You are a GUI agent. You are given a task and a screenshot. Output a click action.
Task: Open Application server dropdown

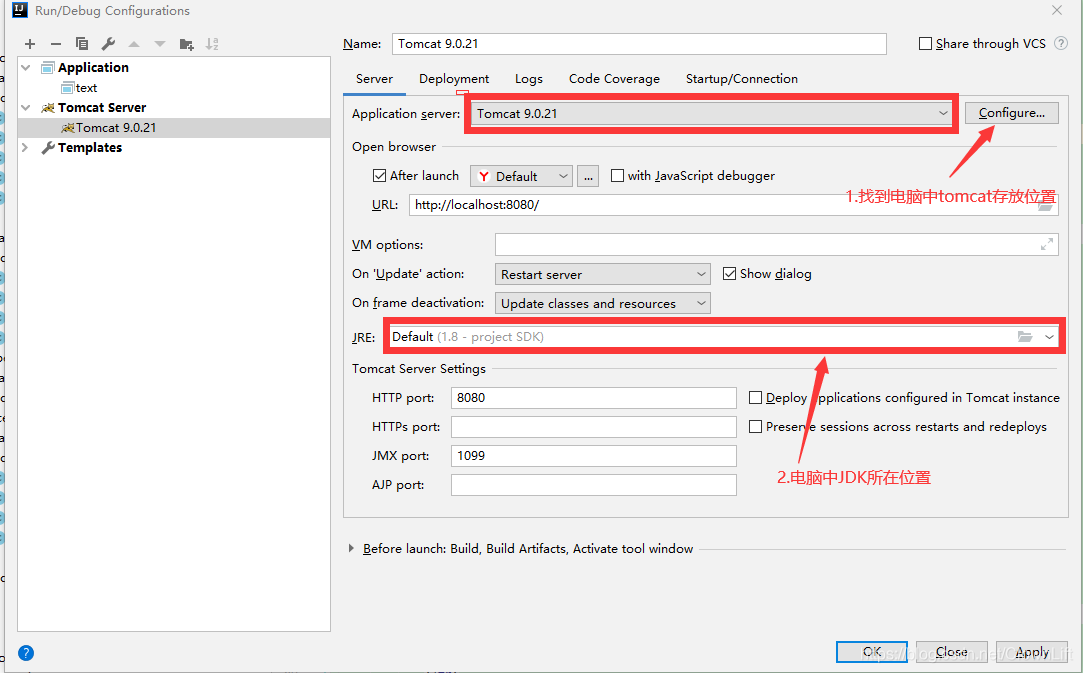(x=711, y=113)
